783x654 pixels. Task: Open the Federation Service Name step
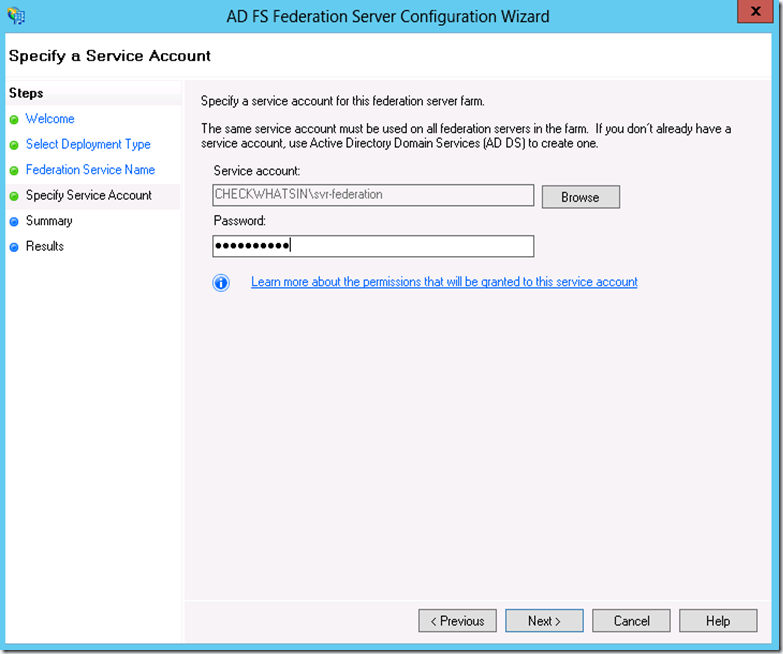(90, 170)
